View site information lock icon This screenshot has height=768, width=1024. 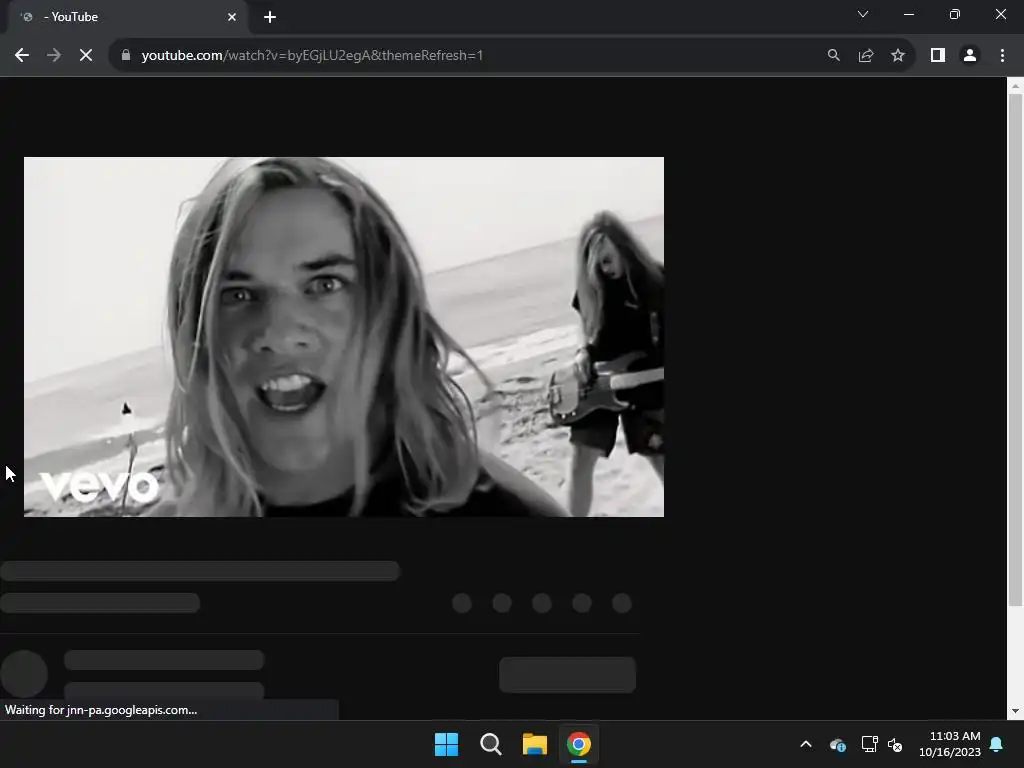click(x=126, y=55)
